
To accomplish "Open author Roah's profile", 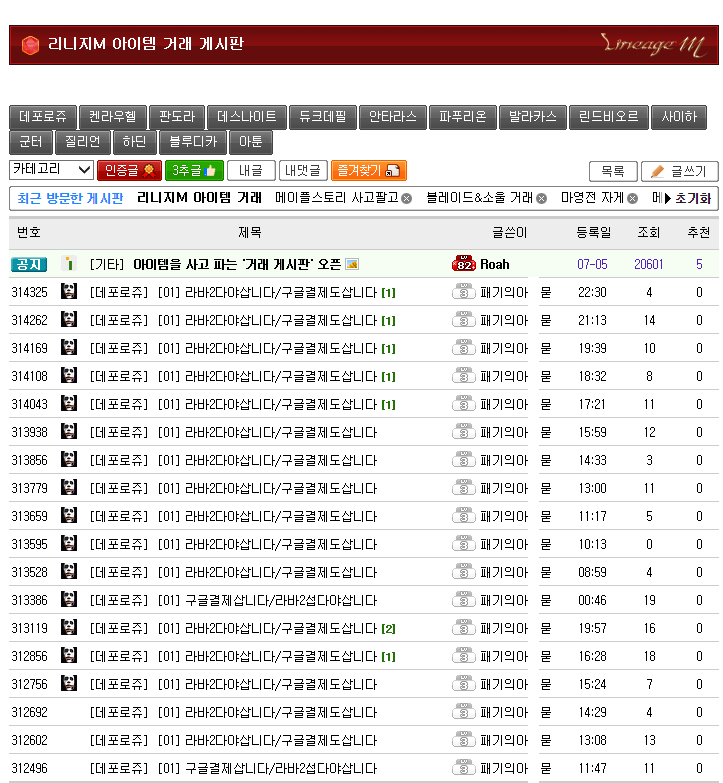I will pos(494,264).
